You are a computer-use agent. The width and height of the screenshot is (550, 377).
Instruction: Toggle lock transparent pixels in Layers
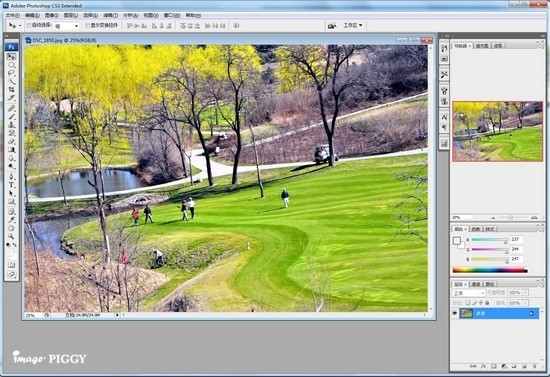pyautogui.click(x=468, y=303)
